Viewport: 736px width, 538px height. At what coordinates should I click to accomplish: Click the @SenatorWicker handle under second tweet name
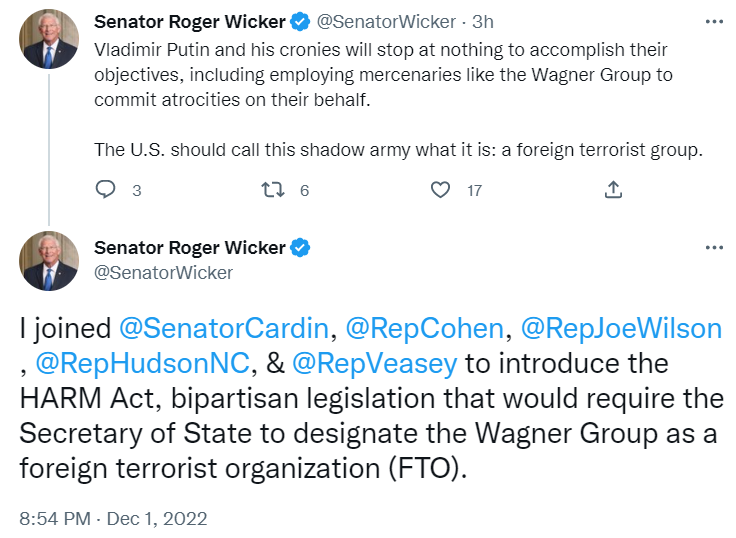tap(163, 272)
